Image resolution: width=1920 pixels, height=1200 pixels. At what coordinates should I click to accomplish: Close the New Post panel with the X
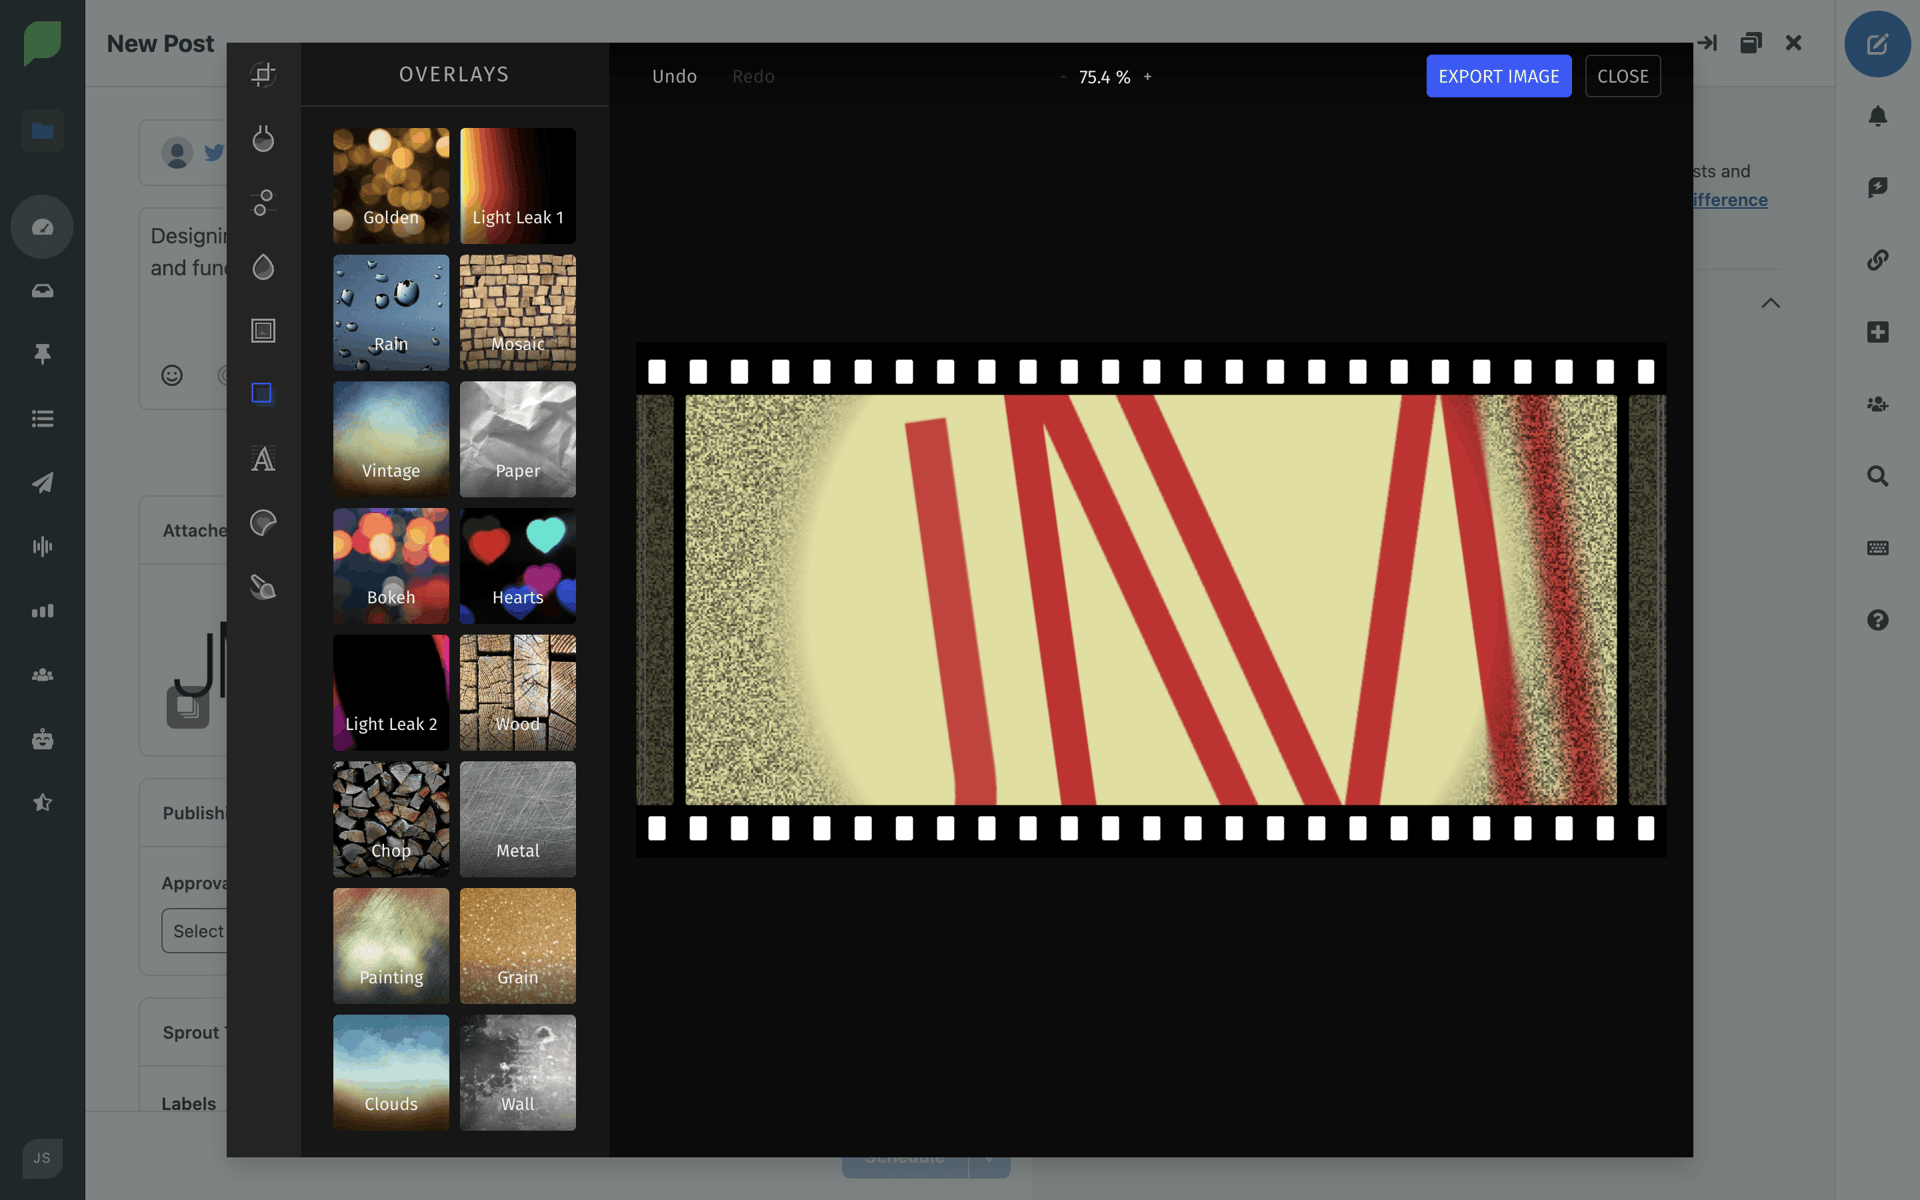tap(1793, 43)
